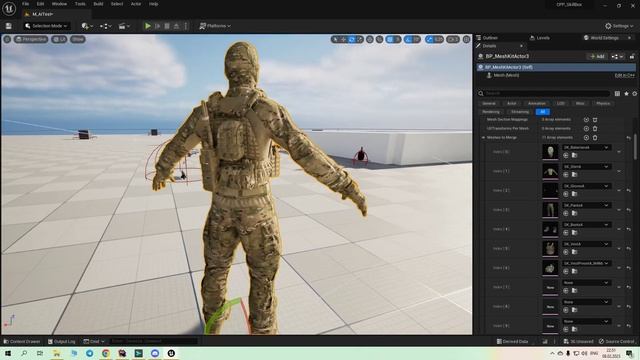Open the Lit view mode menu
640x360 pixels.
point(60,39)
